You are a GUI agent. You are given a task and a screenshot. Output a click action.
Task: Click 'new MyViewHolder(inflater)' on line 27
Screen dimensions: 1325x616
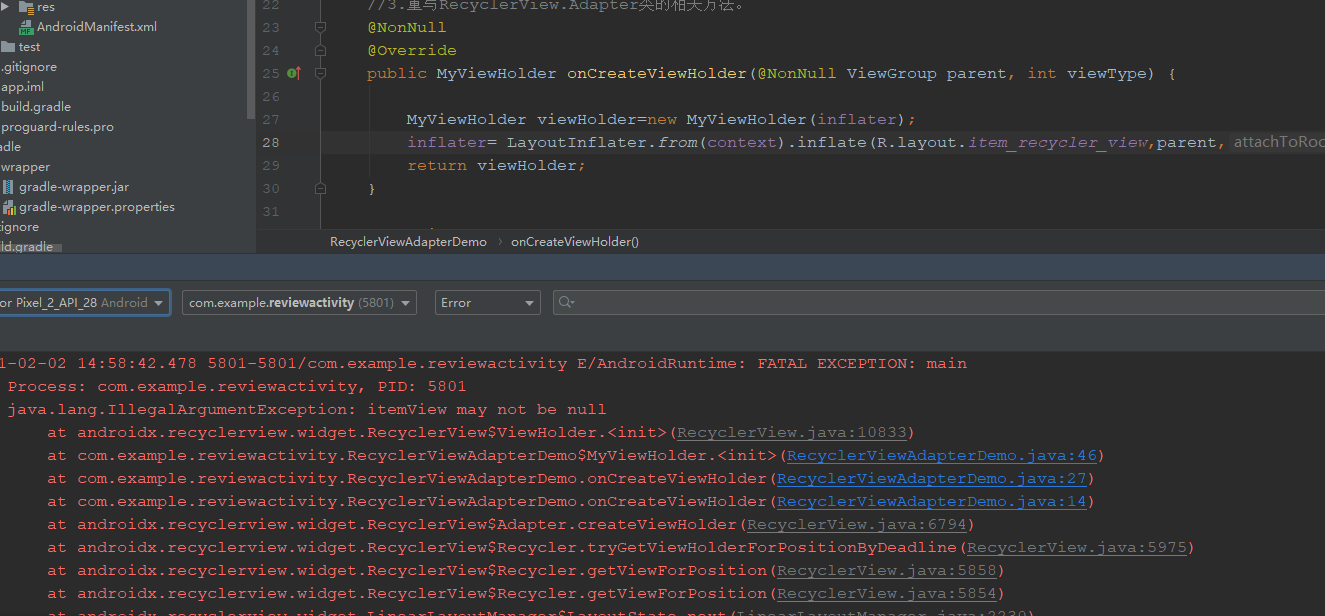(779, 119)
